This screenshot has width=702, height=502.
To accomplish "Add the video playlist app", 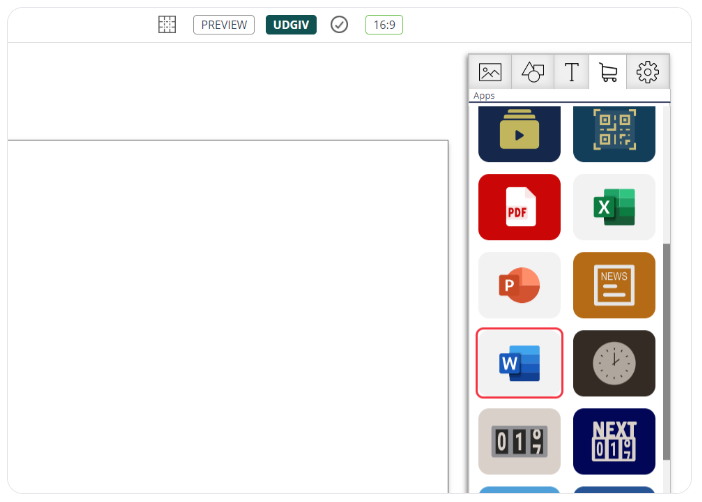I will tap(519, 134).
